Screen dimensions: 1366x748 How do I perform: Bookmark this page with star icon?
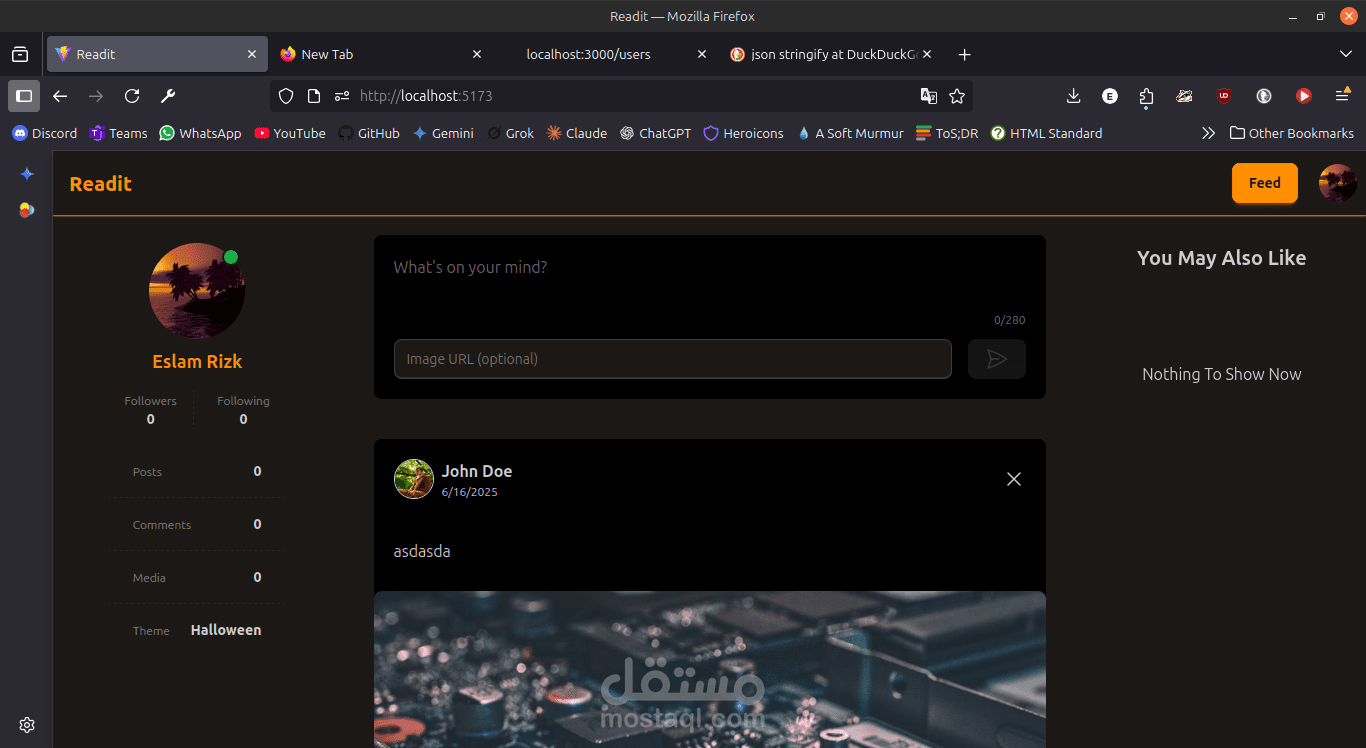tap(957, 96)
